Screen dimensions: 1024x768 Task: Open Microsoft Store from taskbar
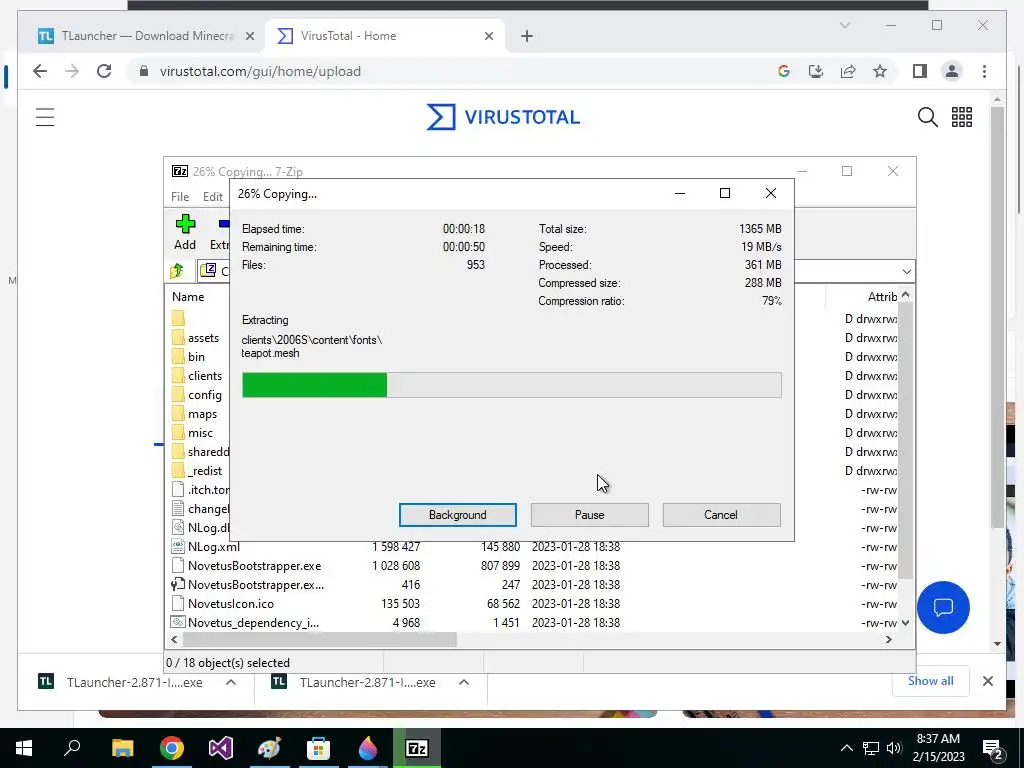point(319,748)
